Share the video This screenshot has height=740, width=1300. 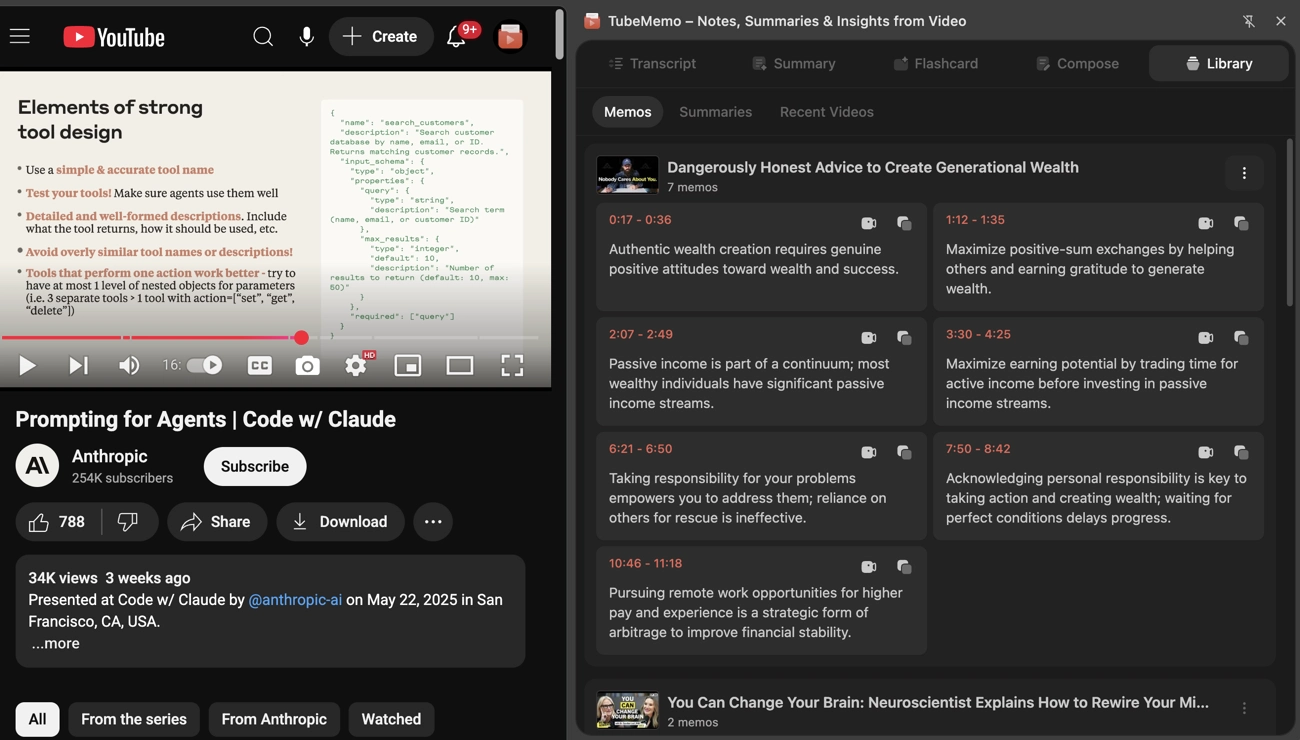[x=216, y=522]
